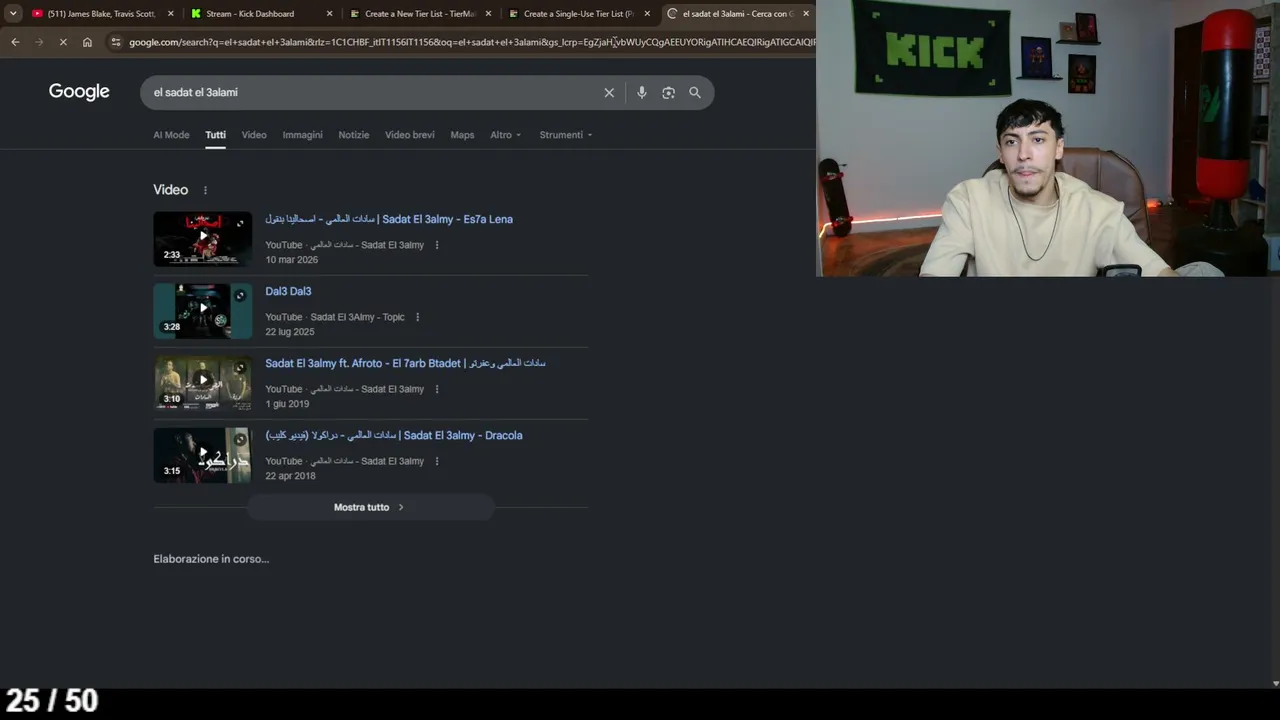Click the browser address bar URL
Viewport: 1280px width, 720px height.
[471, 42]
